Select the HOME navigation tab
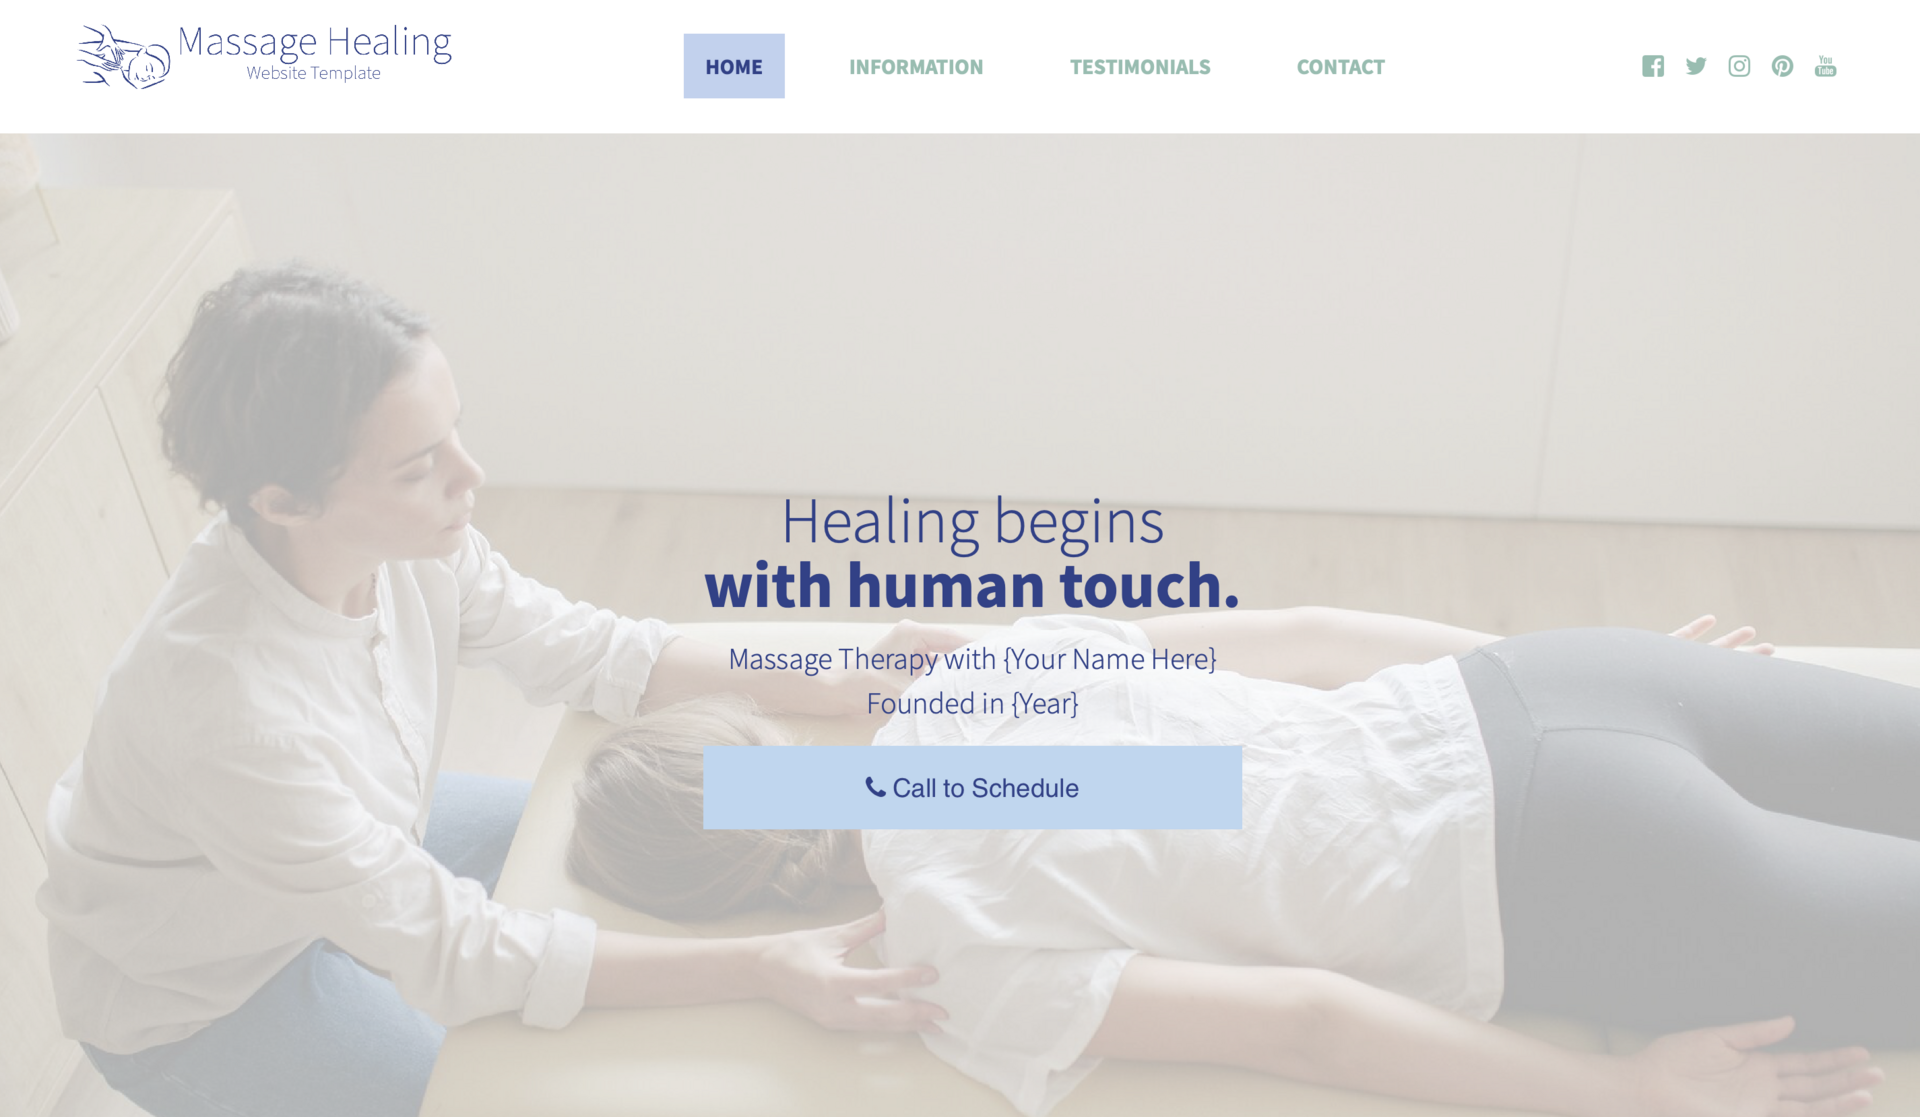This screenshot has height=1117, width=1920. pos(734,66)
